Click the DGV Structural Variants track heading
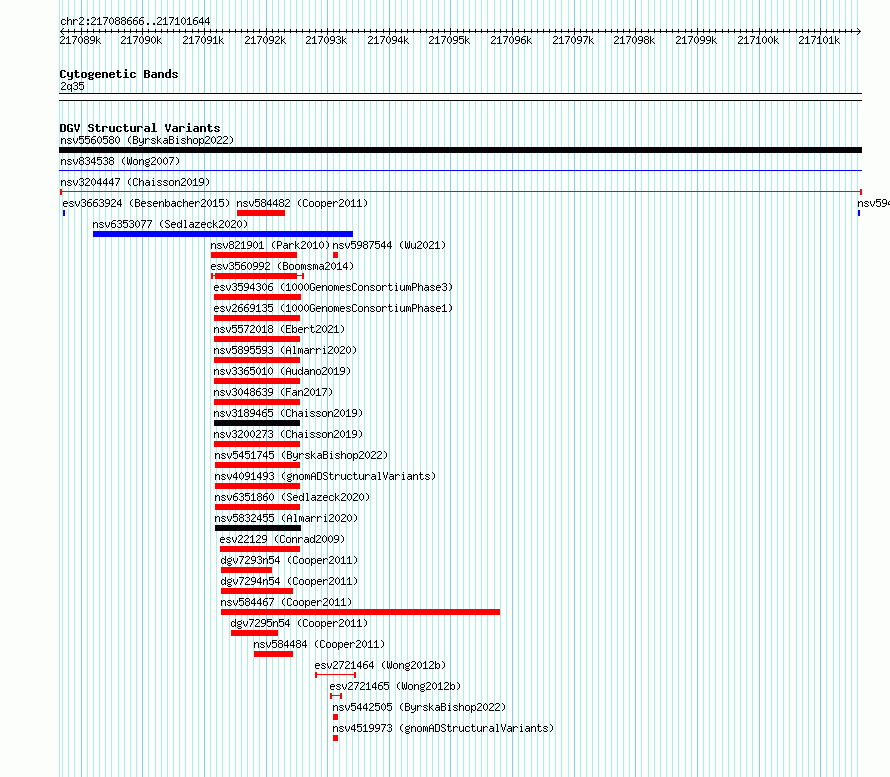 140,128
